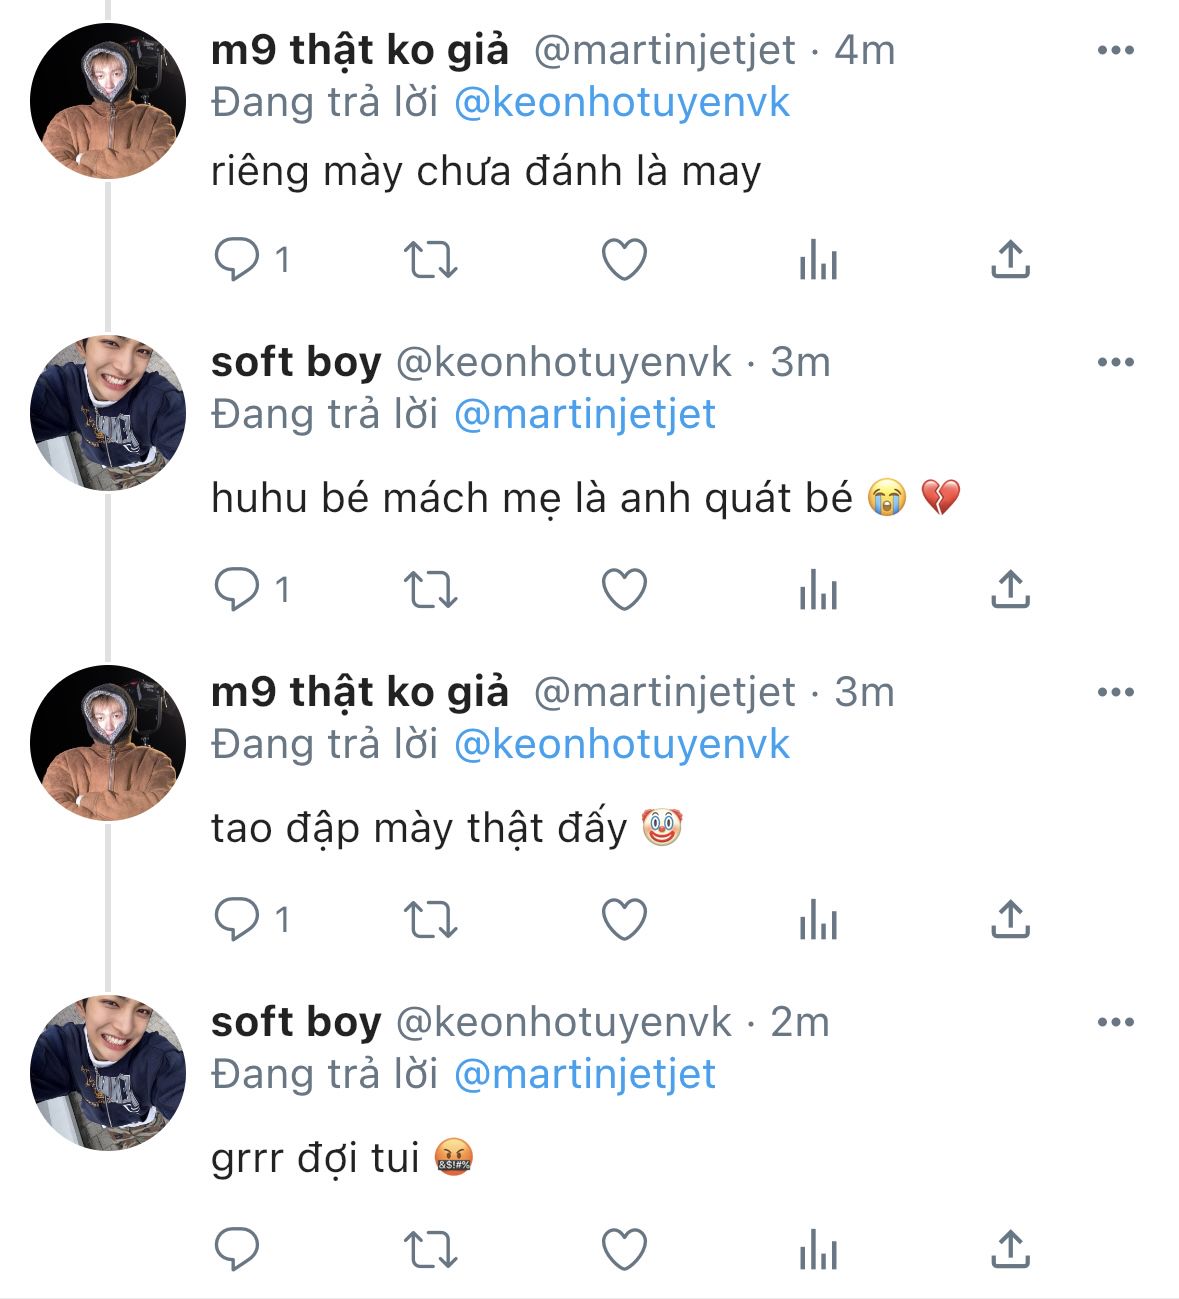Retweet the "riêng mày chưa đánh là may" tweet
The width and height of the screenshot is (1179, 1299).
point(430,260)
